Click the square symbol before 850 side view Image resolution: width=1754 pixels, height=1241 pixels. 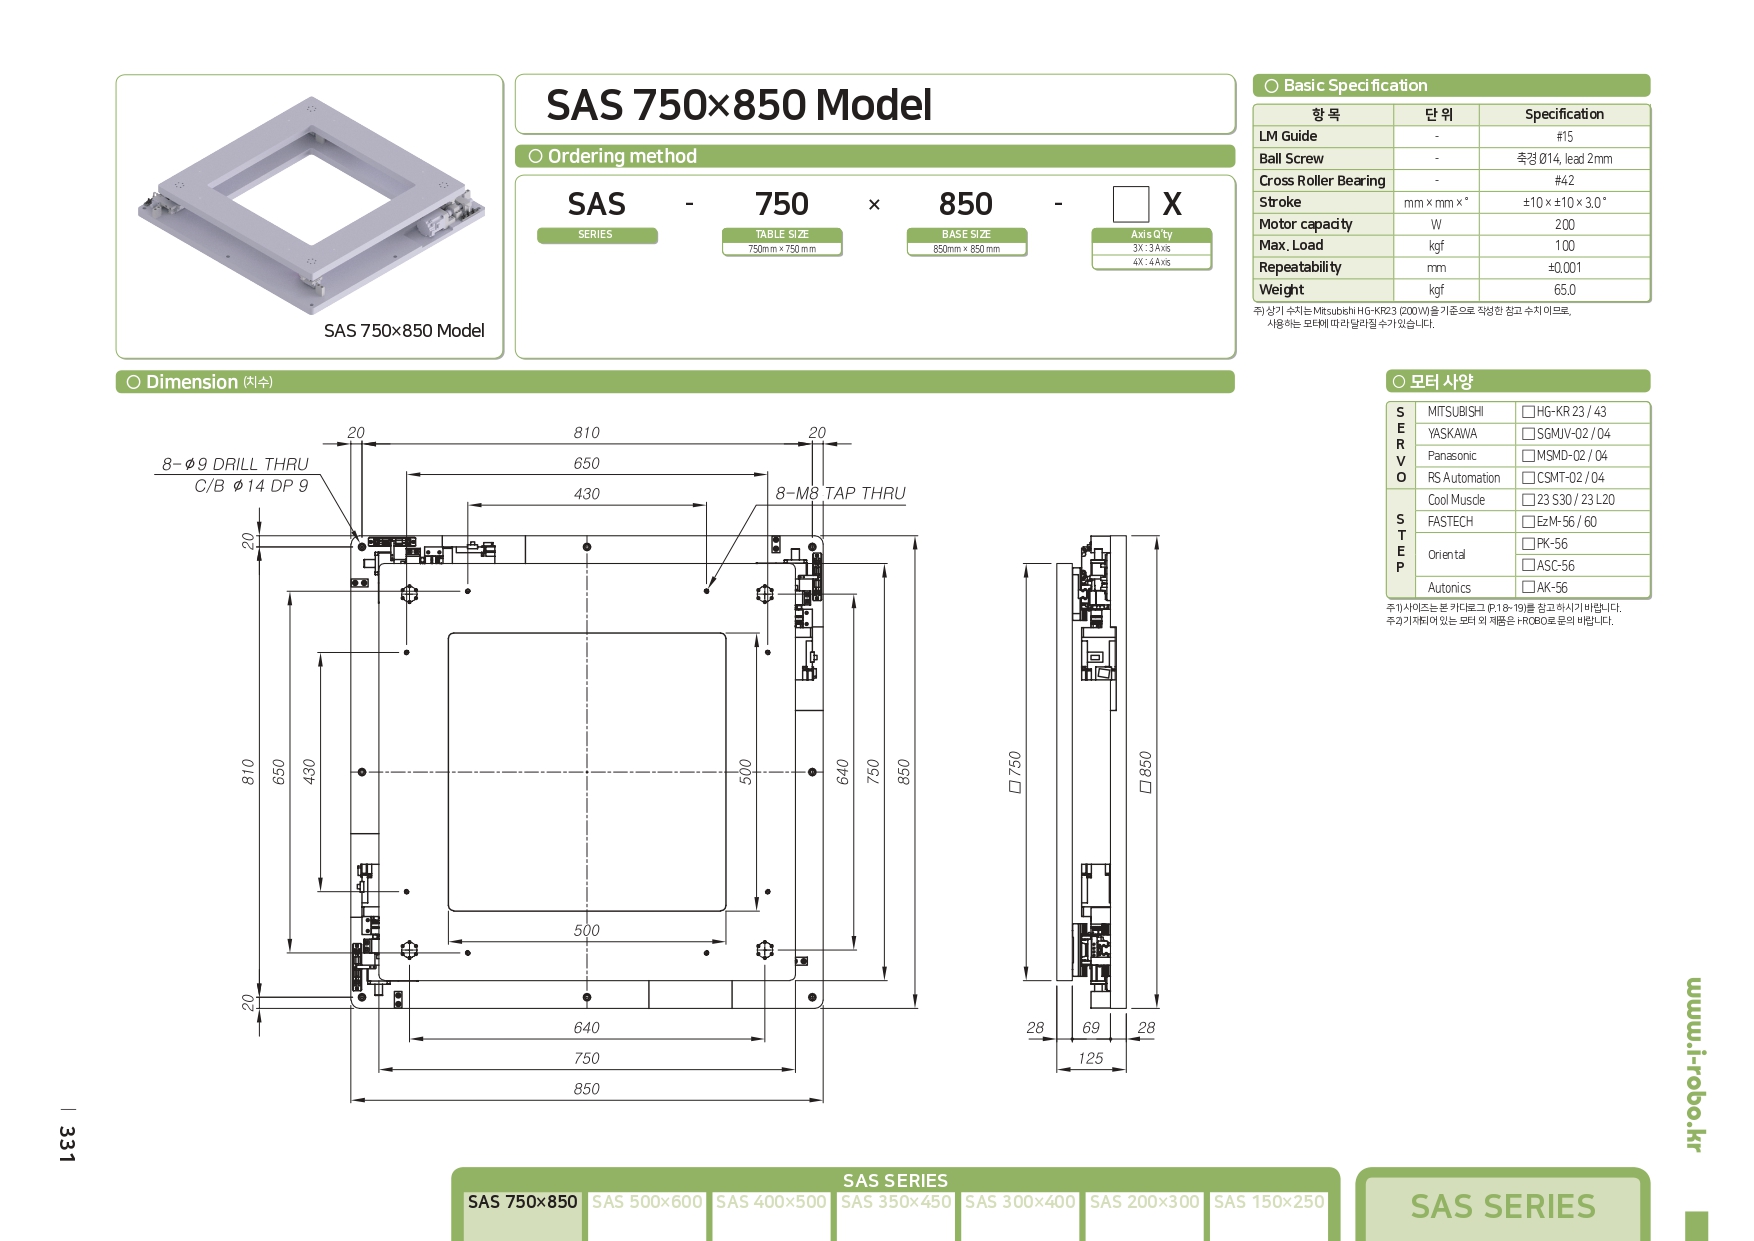[x=1146, y=788]
